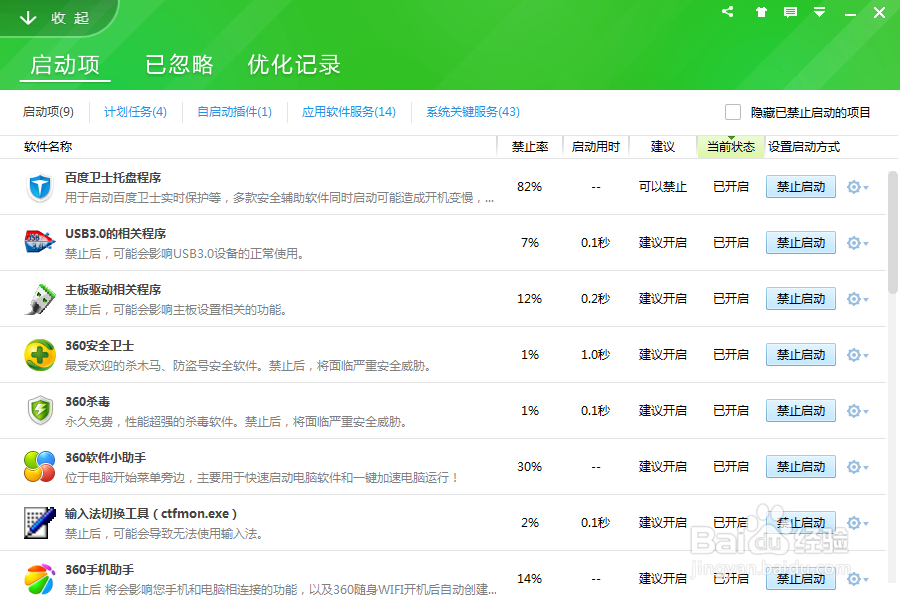Screen dimensions: 900x600
Task: Click the 主板驱动相关程序 icon
Action: 40,299
